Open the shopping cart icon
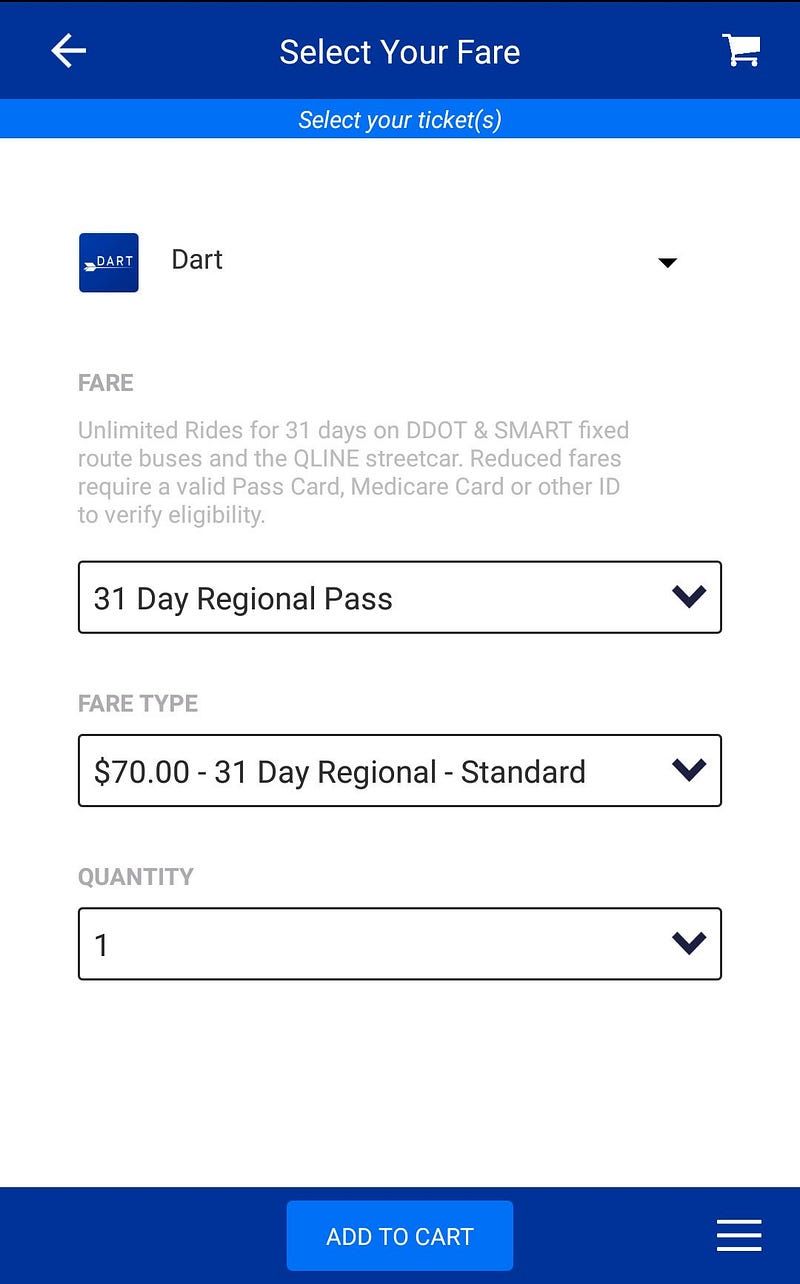Screen dimensions: 800x1284 [741, 50]
